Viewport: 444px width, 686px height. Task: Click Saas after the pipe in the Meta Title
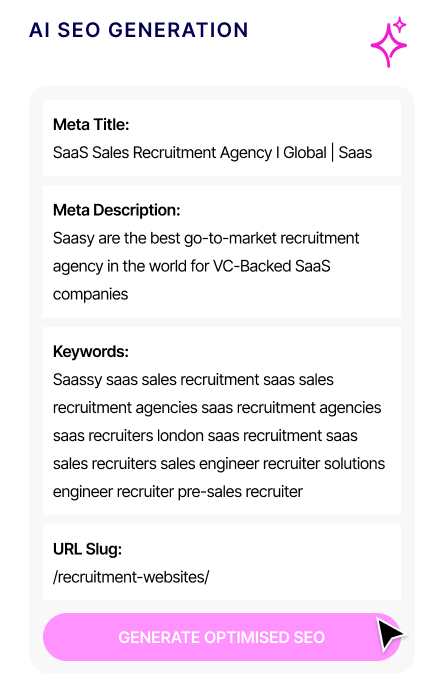coord(355,153)
